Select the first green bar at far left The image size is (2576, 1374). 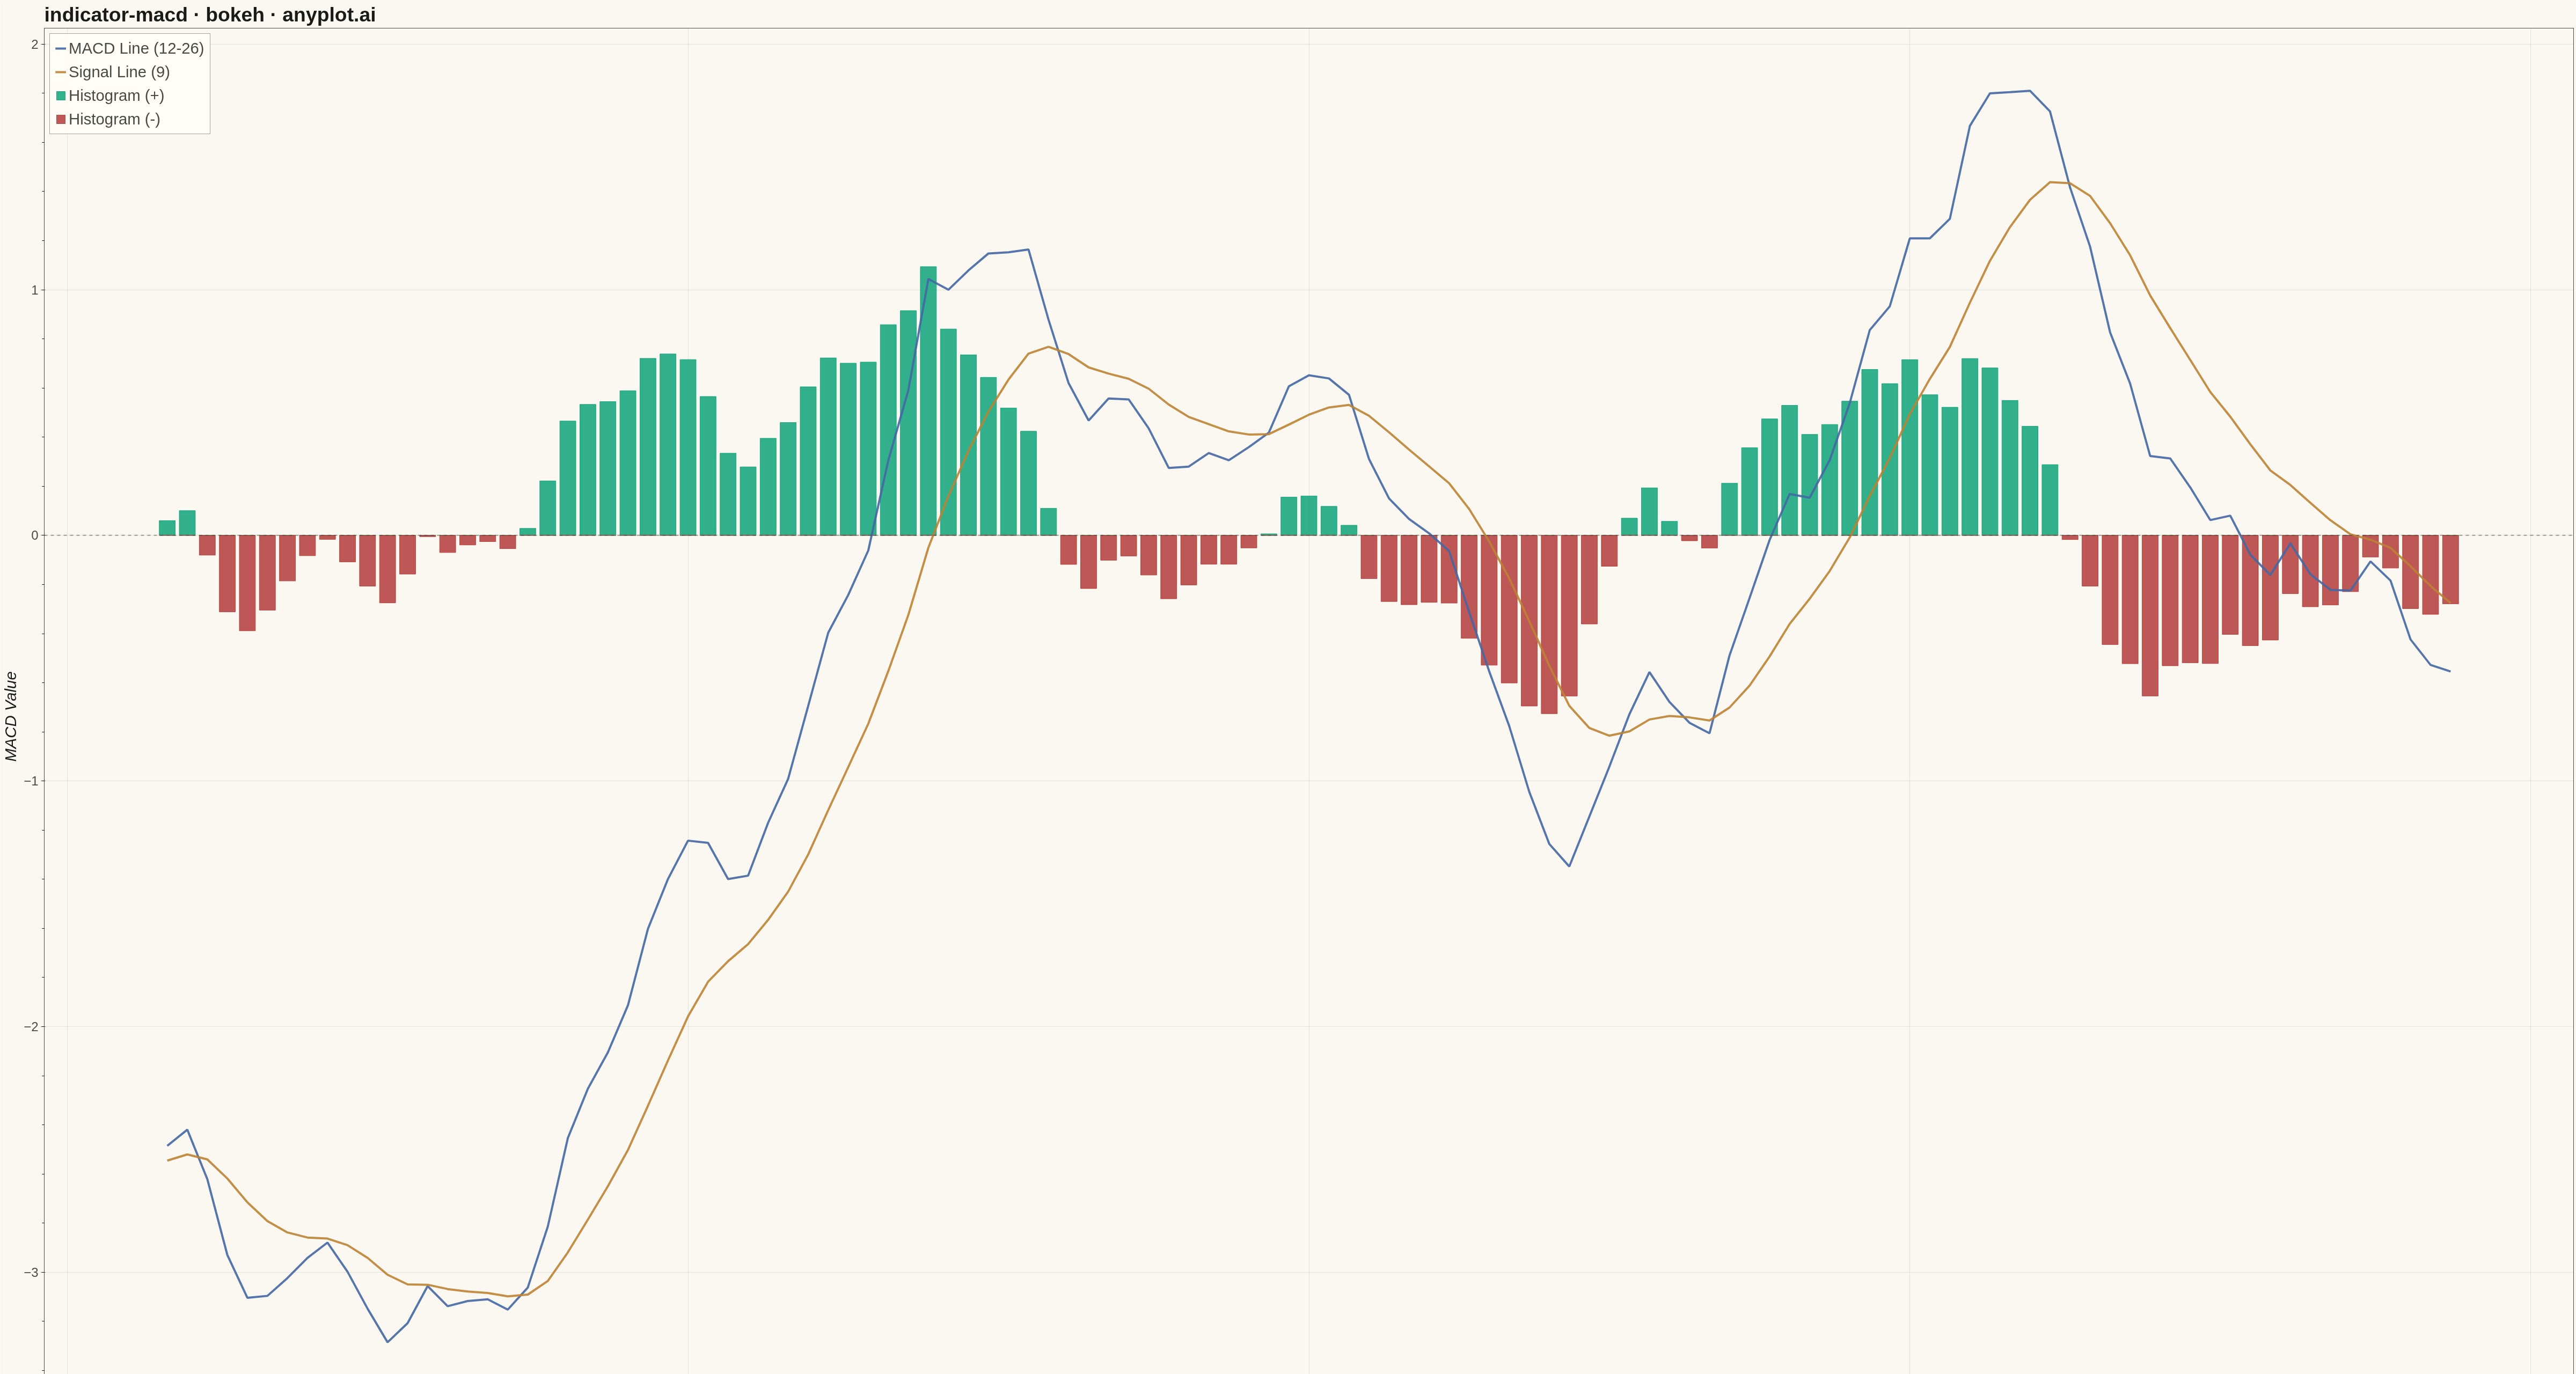coord(167,528)
